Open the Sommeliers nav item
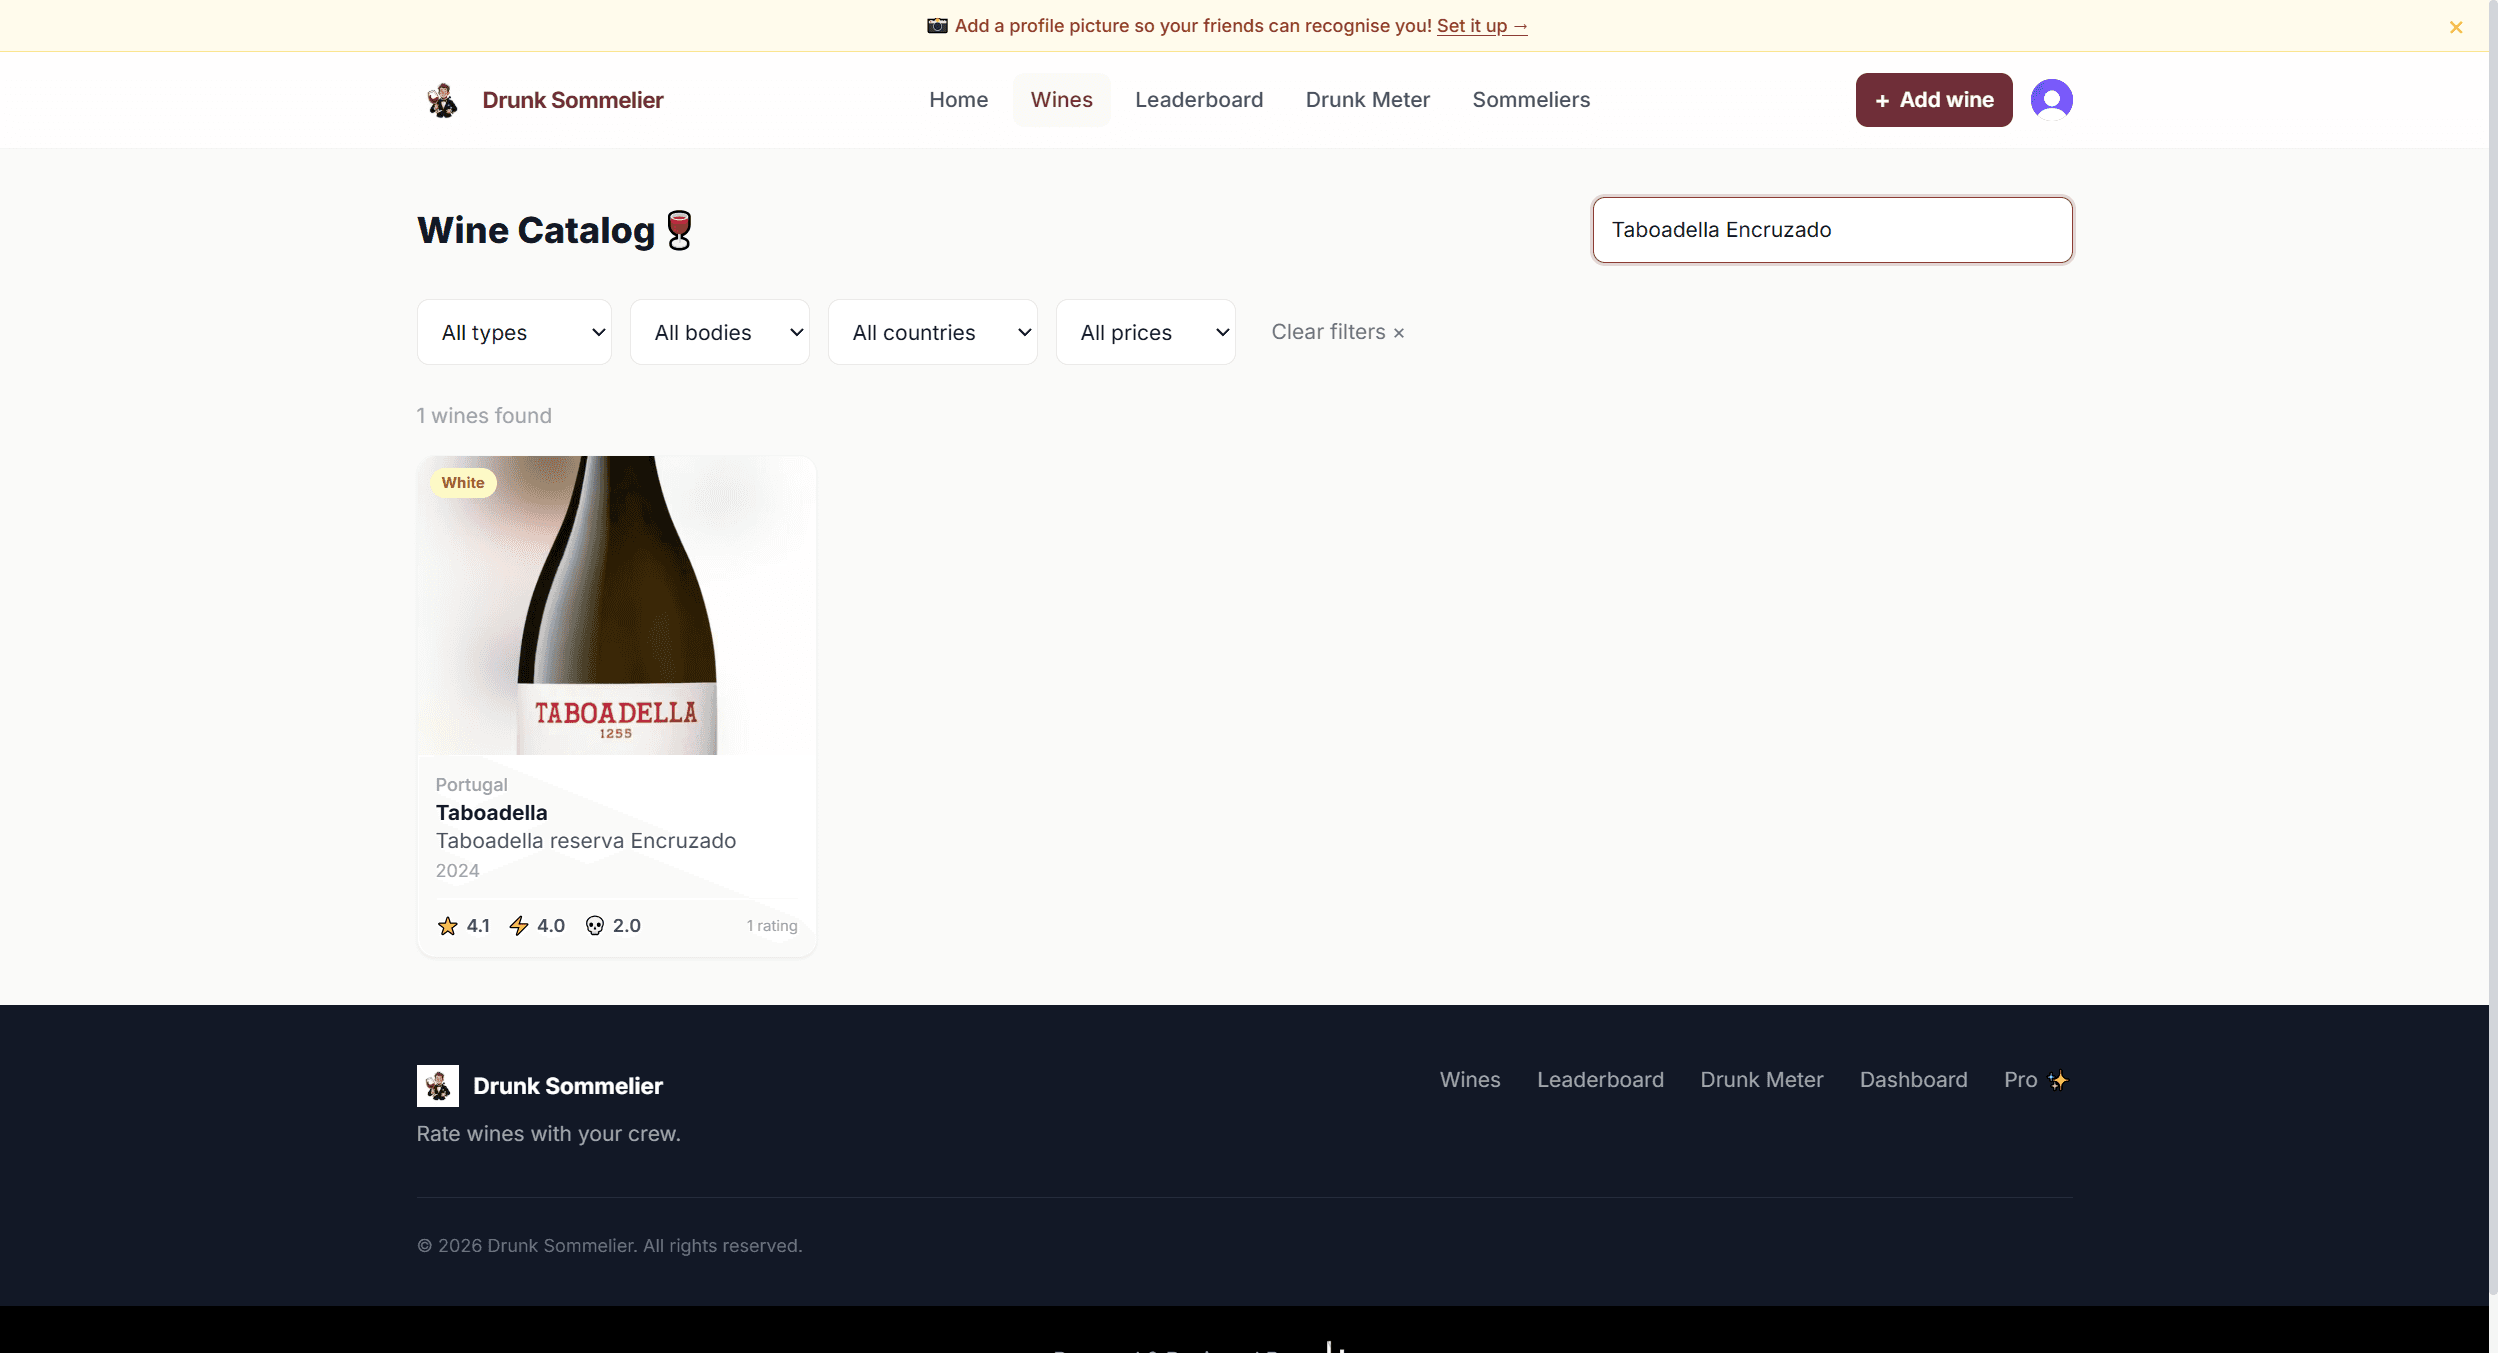The height and width of the screenshot is (1353, 2498). (1530, 100)
